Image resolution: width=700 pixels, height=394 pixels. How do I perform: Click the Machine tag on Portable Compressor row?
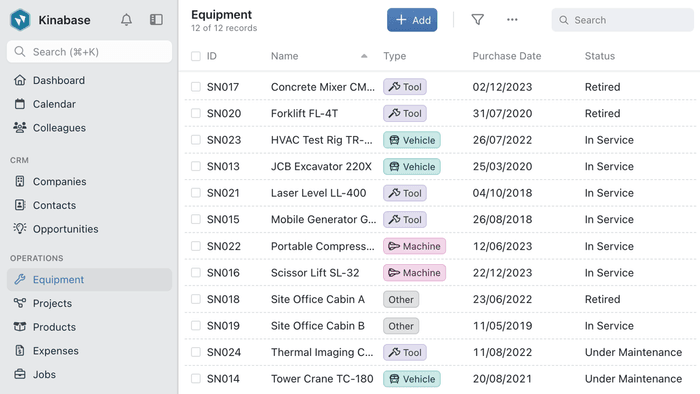(414, 246)
